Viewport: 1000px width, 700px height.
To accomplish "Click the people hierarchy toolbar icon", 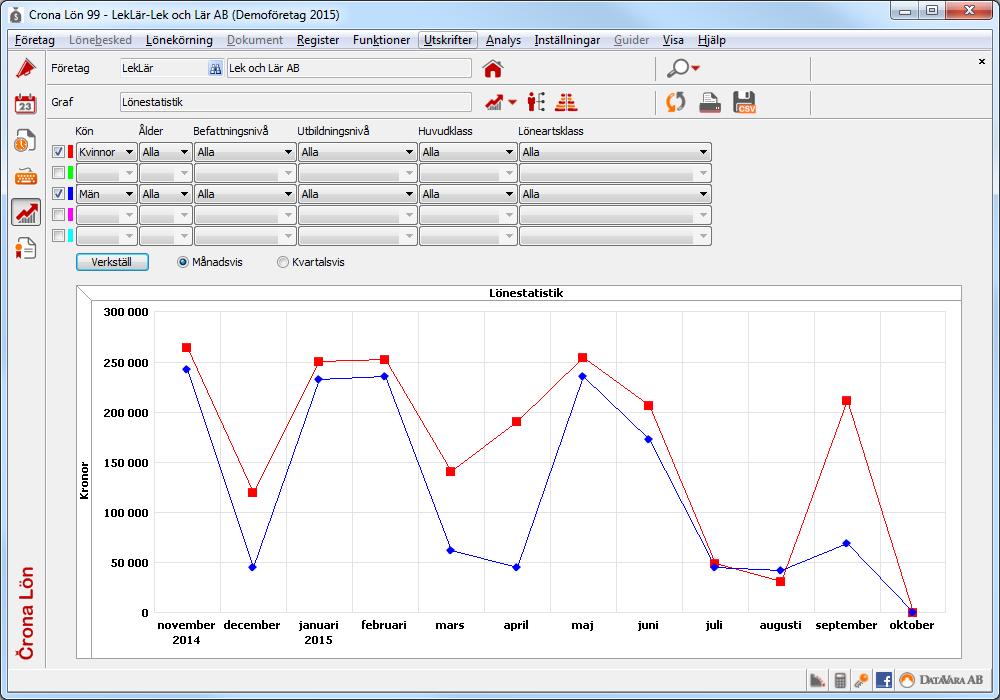I will (x=536, y=102).
